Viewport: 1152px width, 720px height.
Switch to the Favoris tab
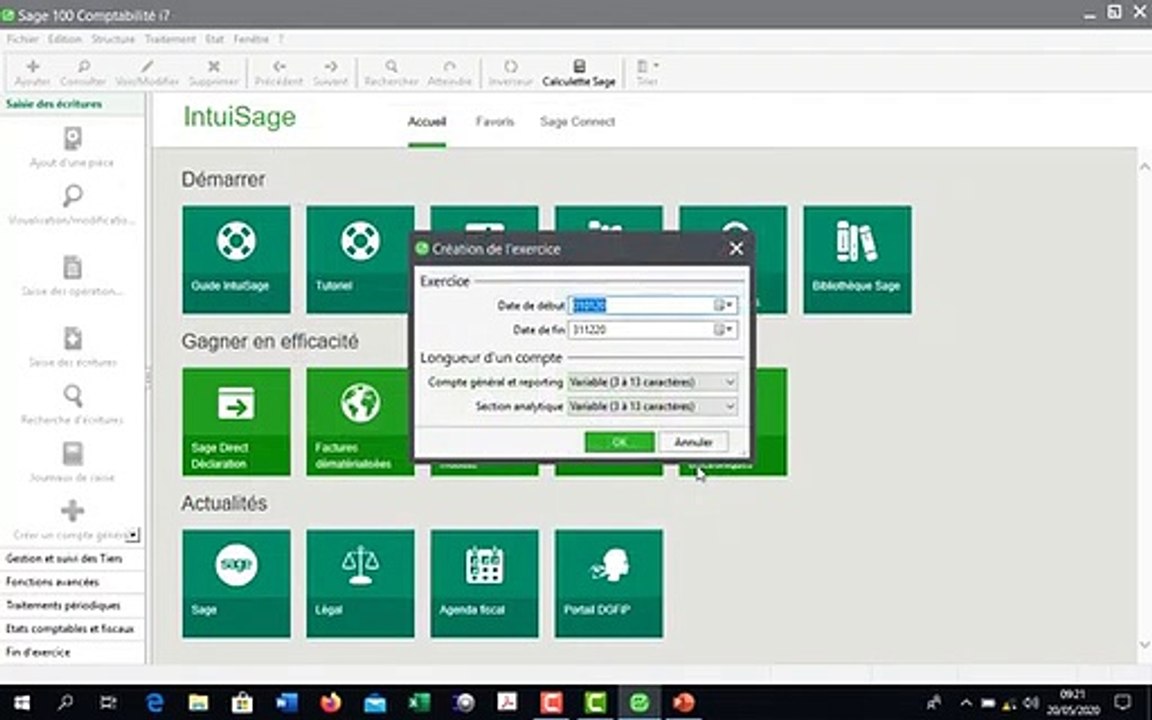pos(494,122)
